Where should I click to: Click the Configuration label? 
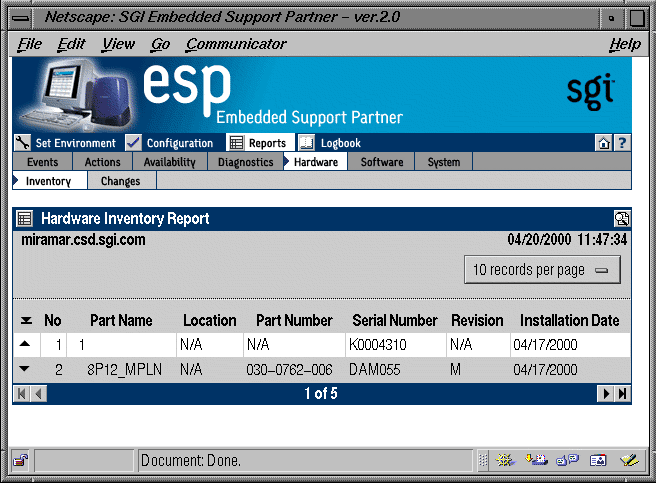coord(180,143)
